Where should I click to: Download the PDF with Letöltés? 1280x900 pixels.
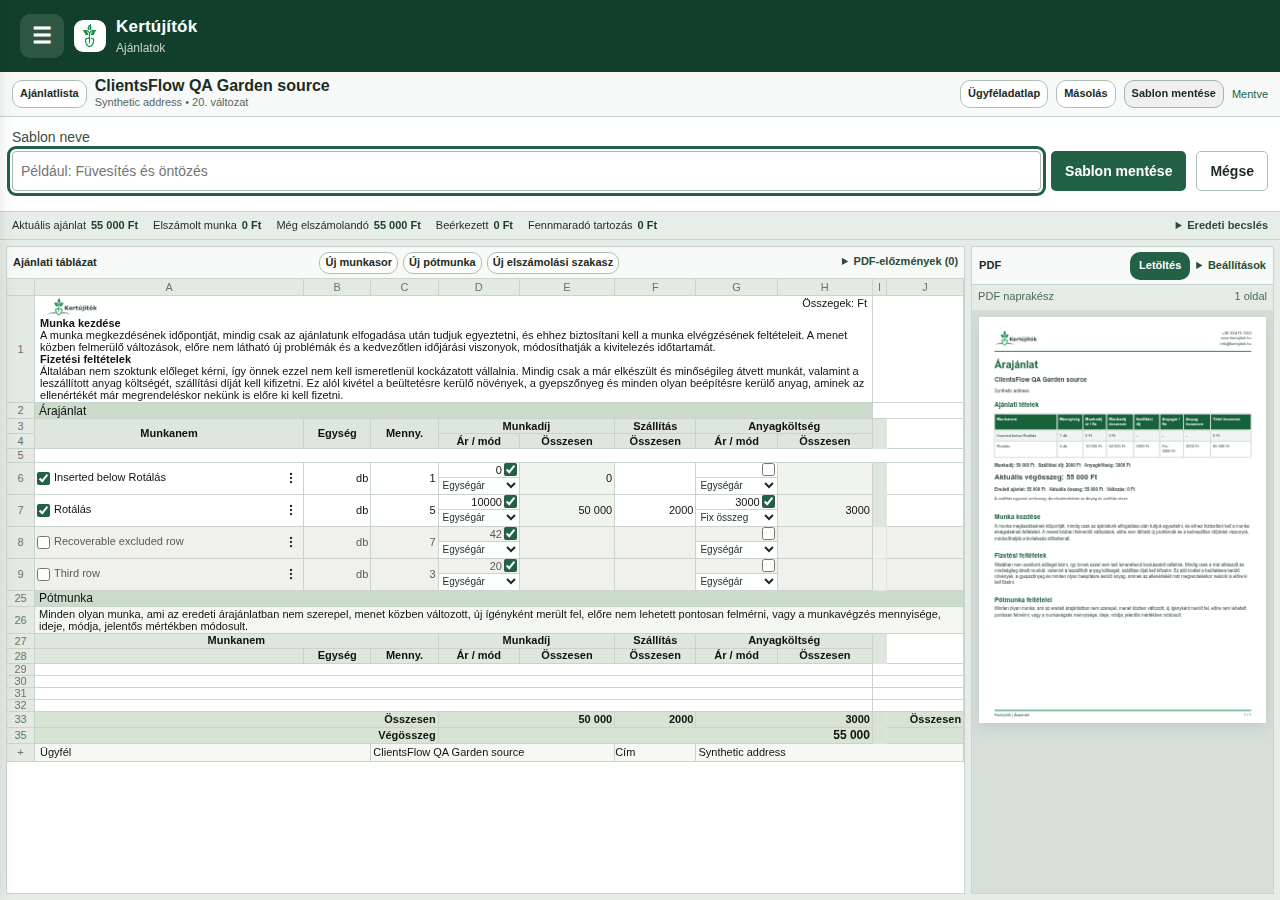click(x=1160, y=266)
